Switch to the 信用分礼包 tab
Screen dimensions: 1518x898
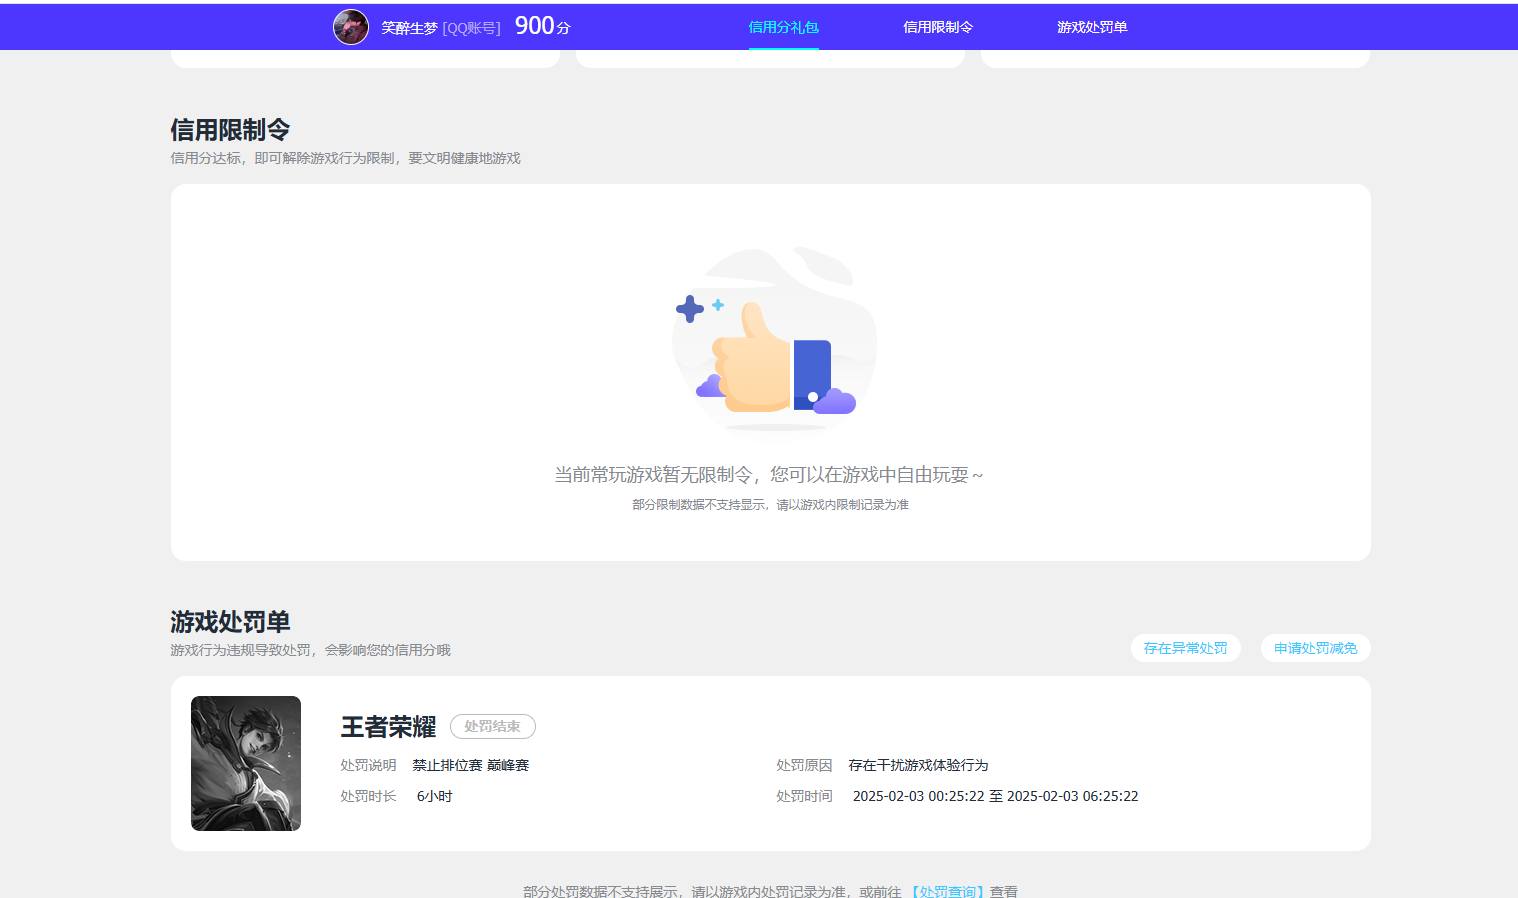[x=783, y=27]
